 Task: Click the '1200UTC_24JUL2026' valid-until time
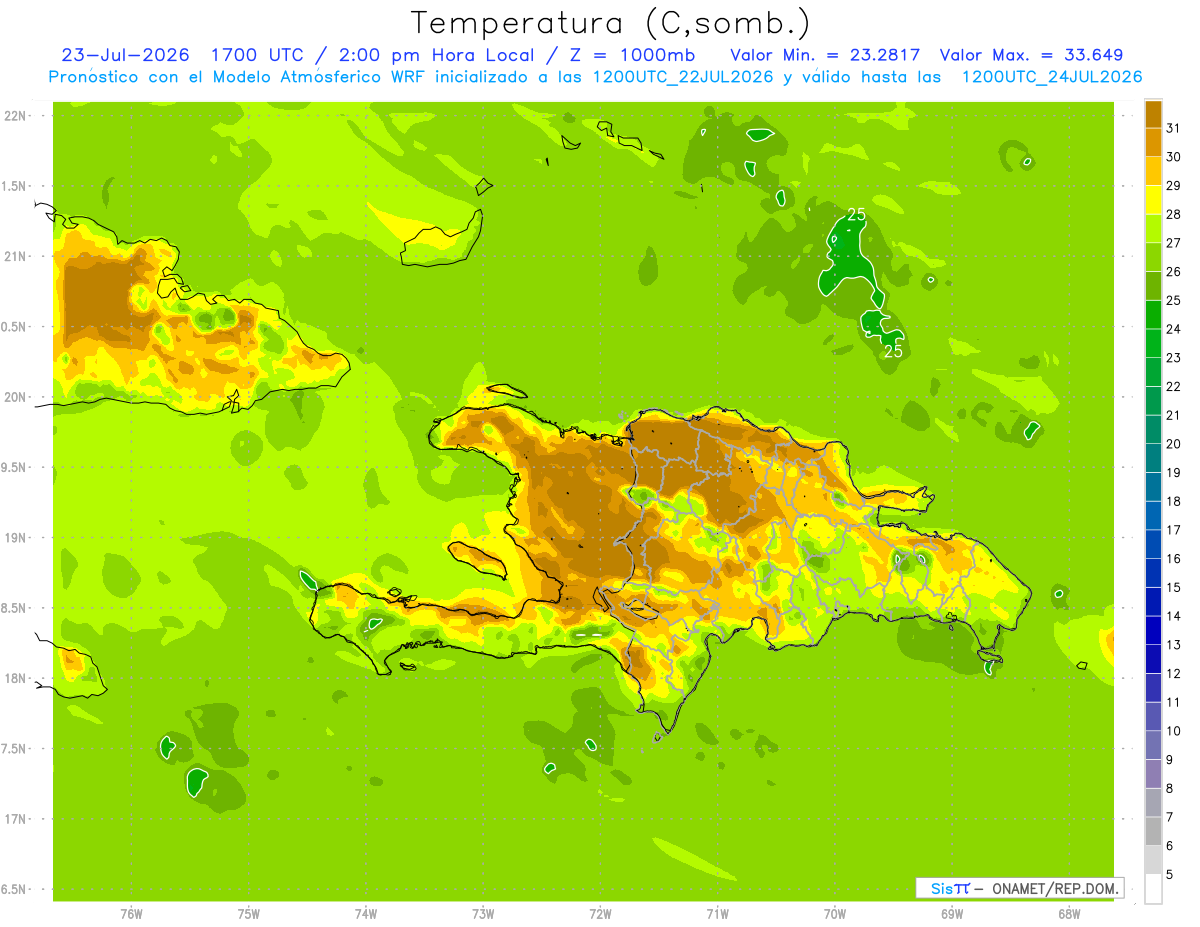coord(1051,77)
